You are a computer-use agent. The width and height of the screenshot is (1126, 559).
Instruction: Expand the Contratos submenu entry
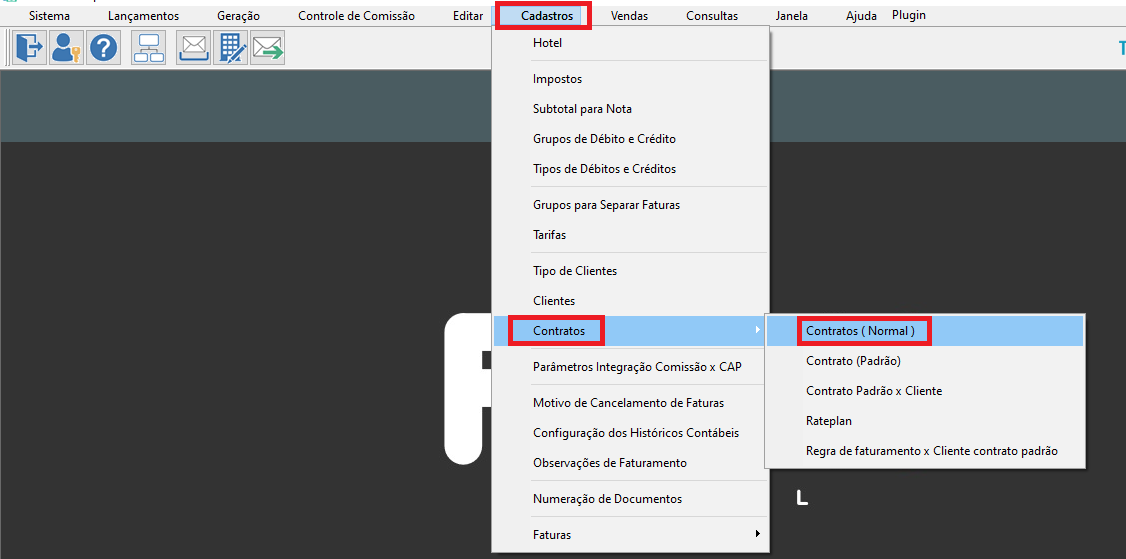[630, 331]
